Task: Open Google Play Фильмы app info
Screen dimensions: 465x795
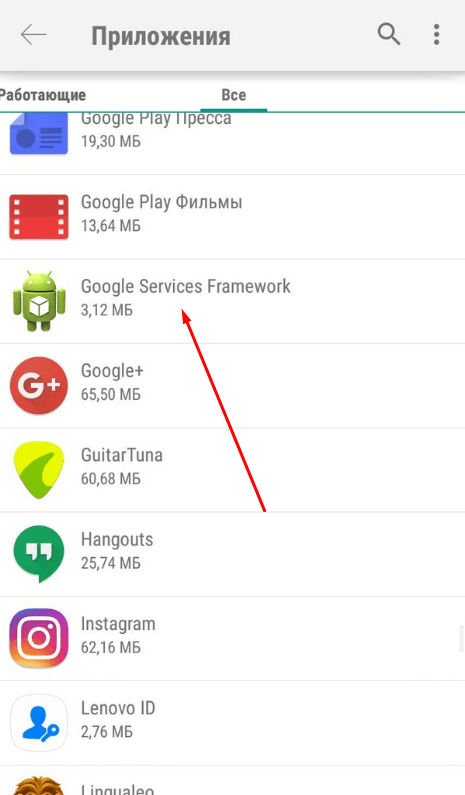Action: click(x=232, y=216)
